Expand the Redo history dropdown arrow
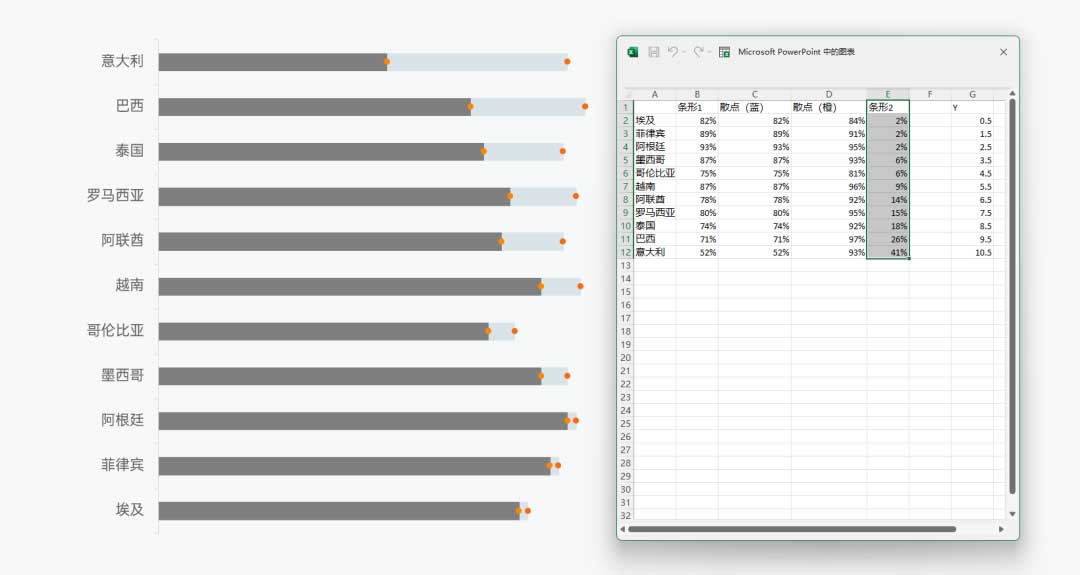The image size is (1080, 575). 709,53
